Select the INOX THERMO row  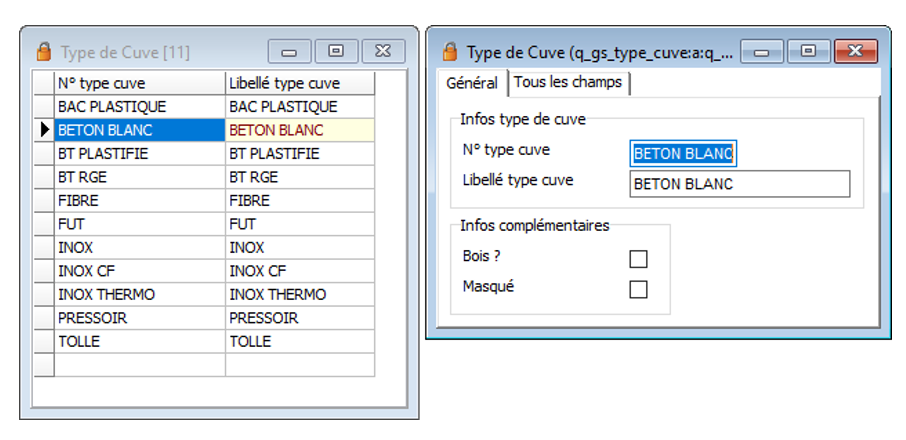coord(138,295)
